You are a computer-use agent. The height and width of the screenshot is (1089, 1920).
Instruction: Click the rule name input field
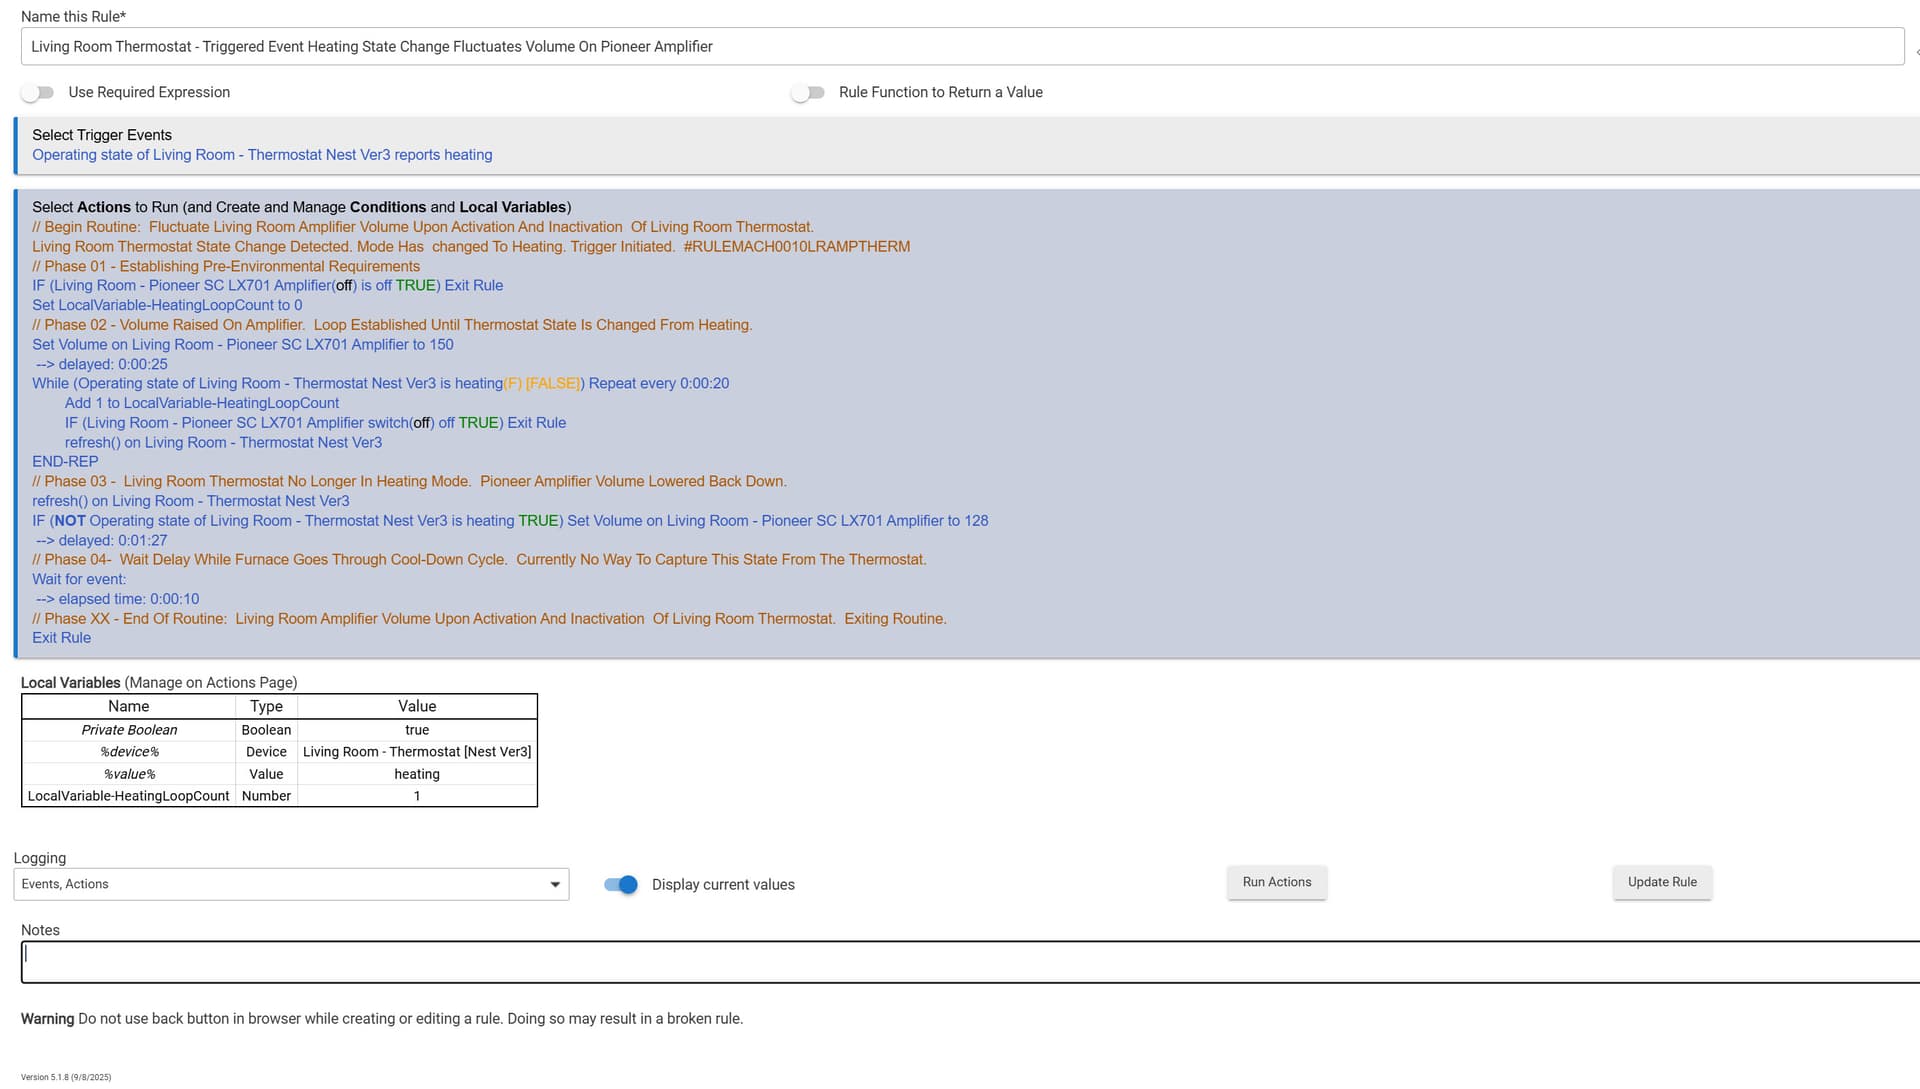pyautogui.click(x=960, y=47)
